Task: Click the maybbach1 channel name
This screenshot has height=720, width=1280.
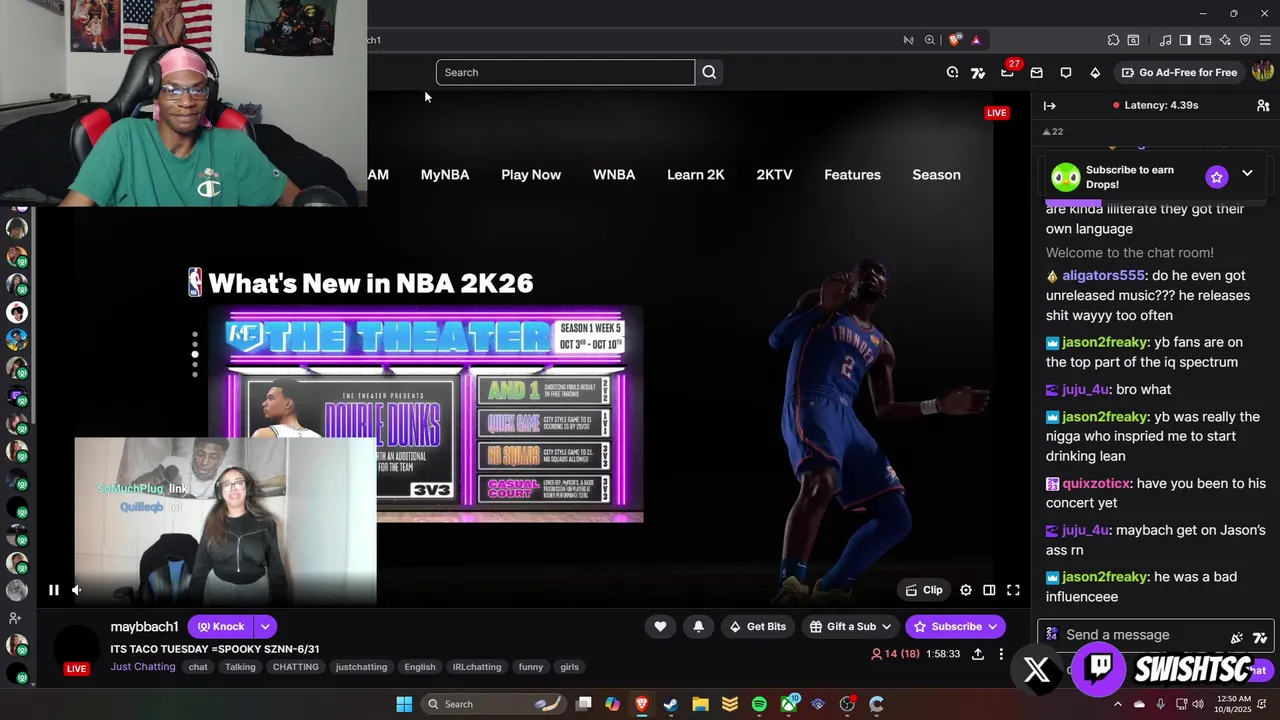Action: coord(144,626)
